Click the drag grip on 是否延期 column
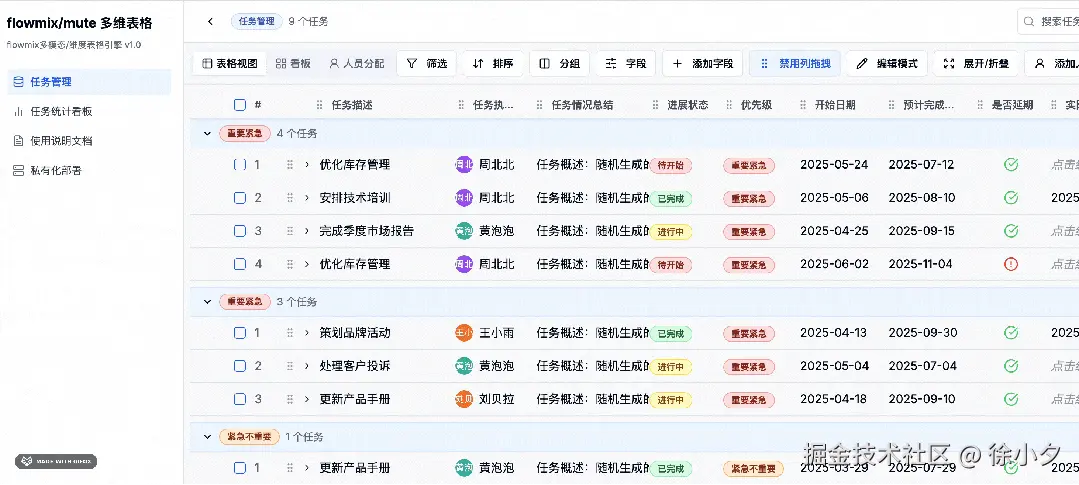 point(980,105)
